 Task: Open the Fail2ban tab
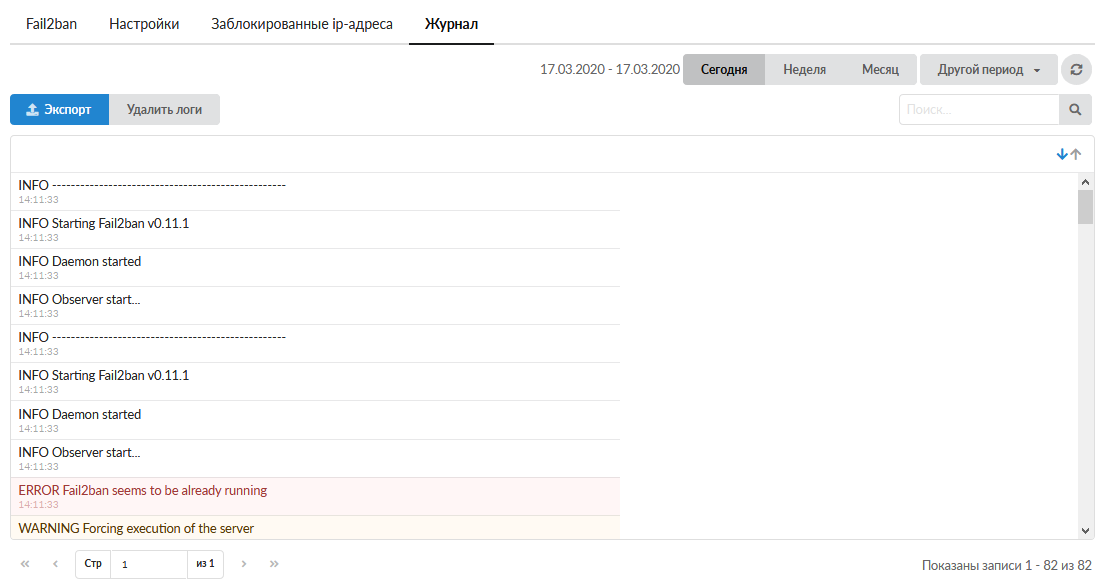click(51, 24)
